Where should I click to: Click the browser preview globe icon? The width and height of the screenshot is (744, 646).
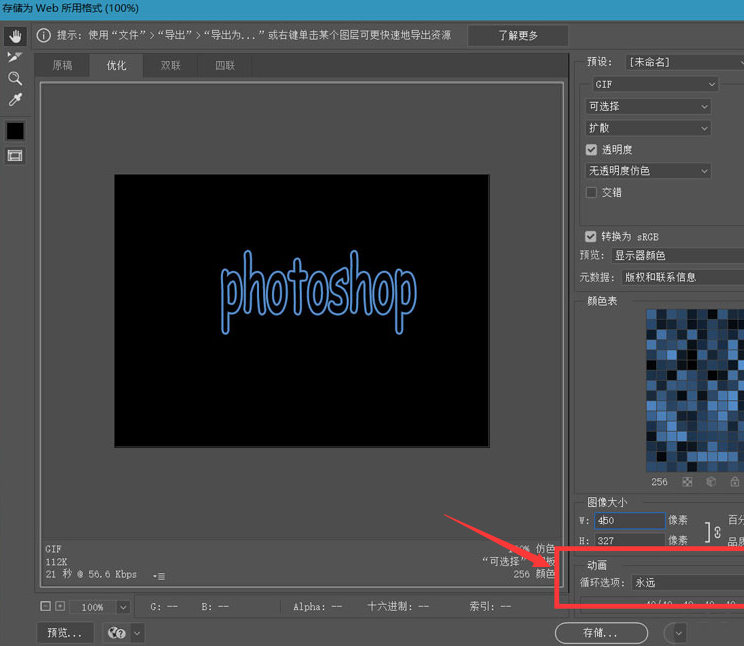tap(117, 633)
